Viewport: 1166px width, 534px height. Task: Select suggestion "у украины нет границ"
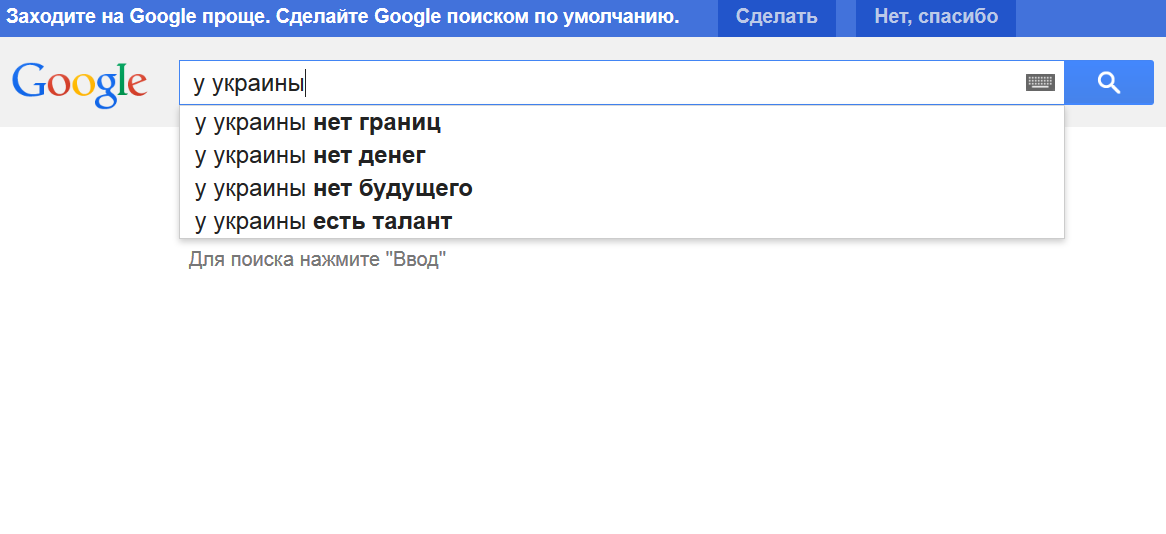tap(622, 123)
